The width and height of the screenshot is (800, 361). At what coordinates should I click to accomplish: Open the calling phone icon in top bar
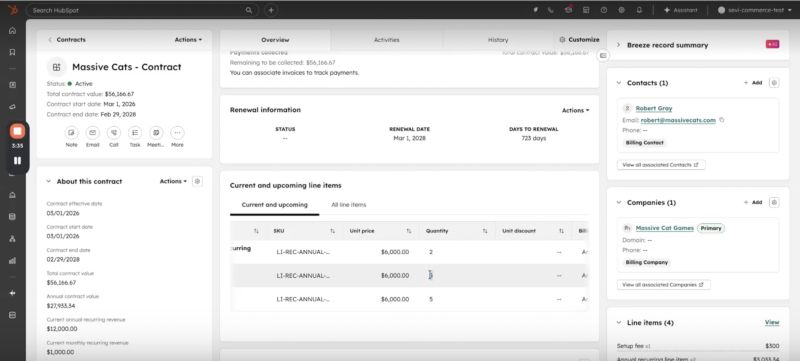[x=551, y=10]
